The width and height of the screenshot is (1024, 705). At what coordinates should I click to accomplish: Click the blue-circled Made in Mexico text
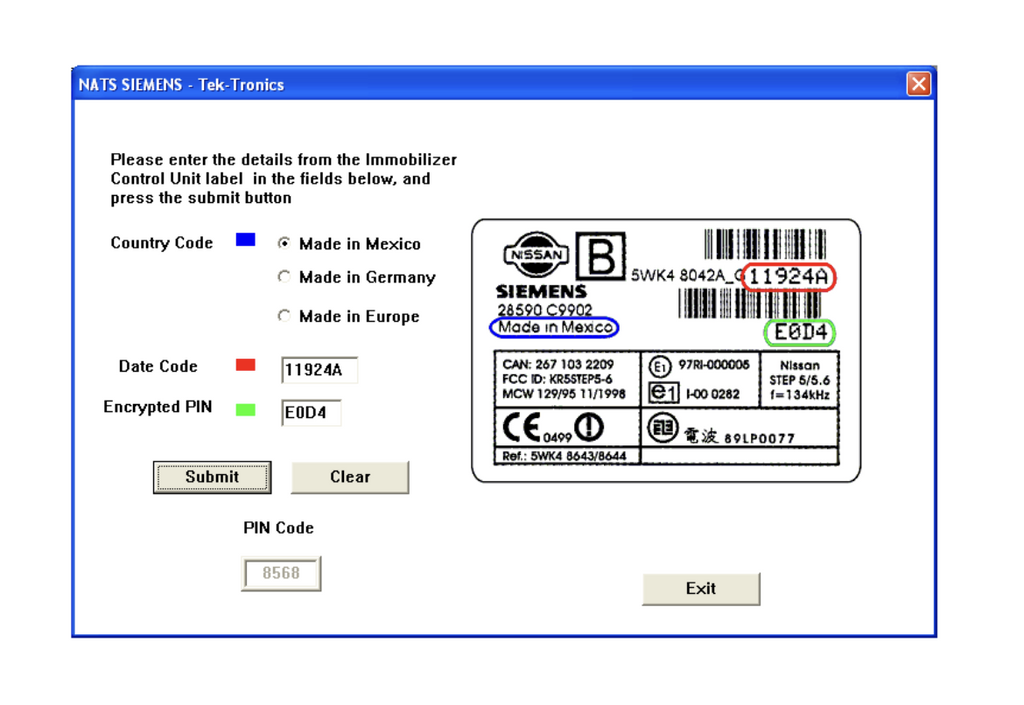555,327
